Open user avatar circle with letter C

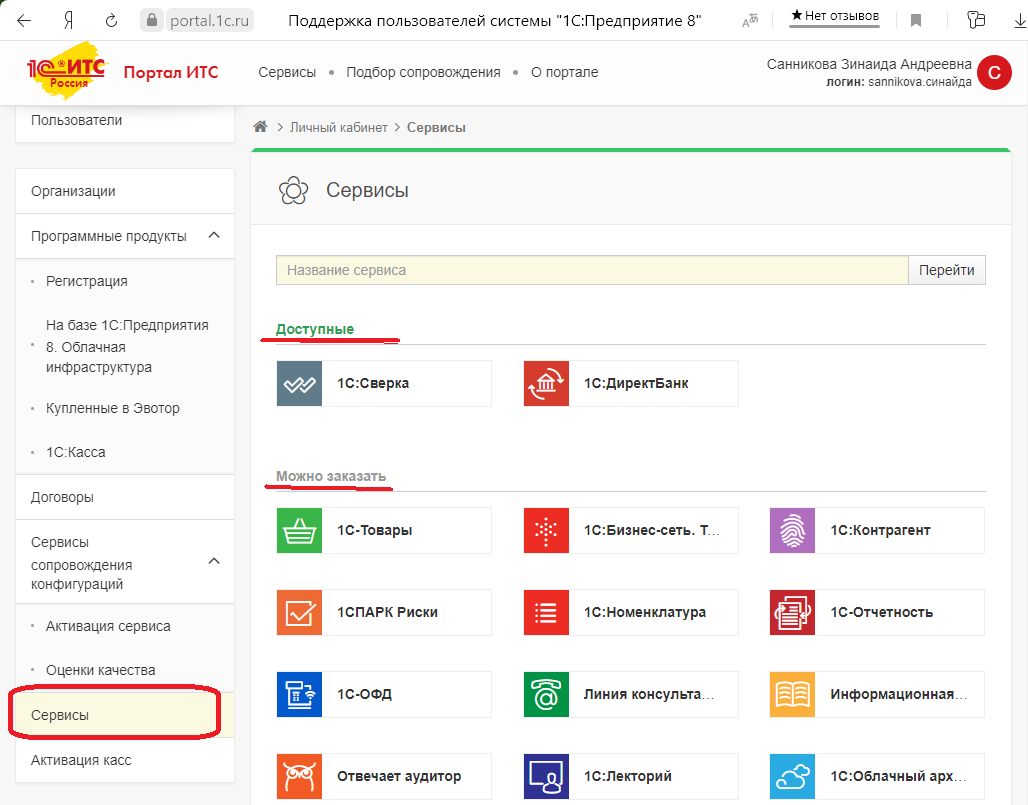[x=994, y=73]
